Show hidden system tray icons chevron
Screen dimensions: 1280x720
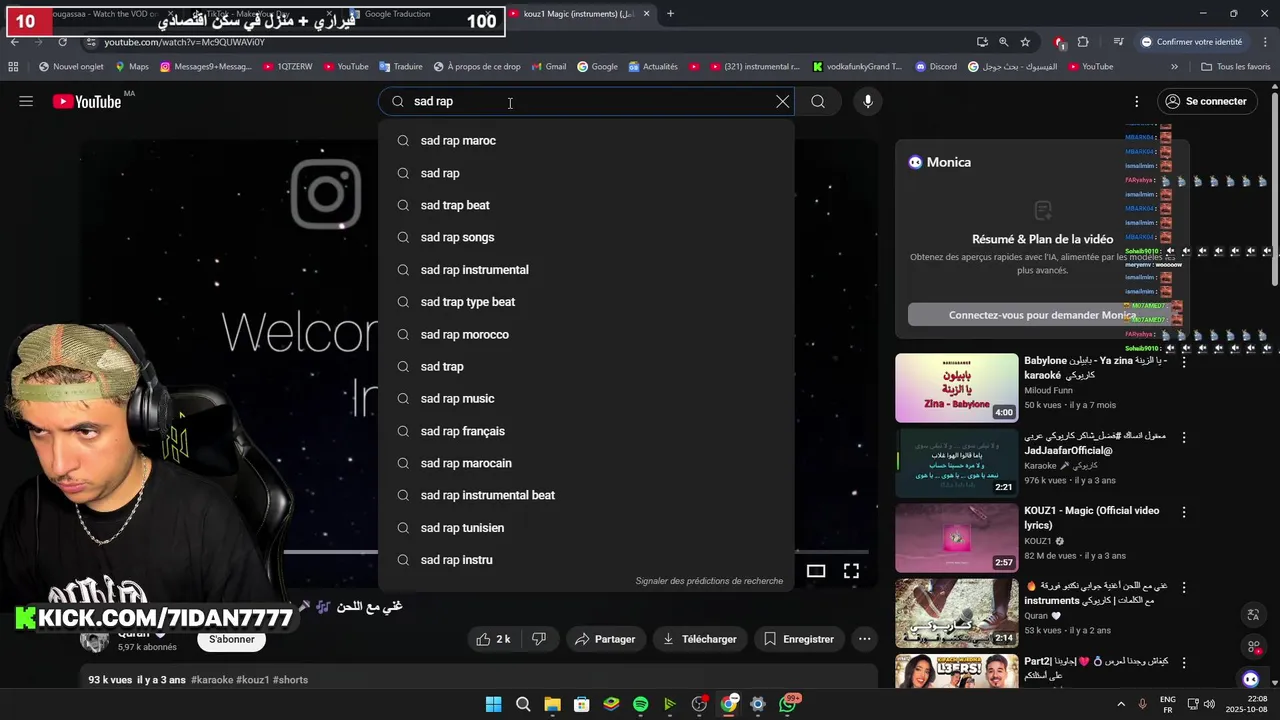pos(1121,705)
